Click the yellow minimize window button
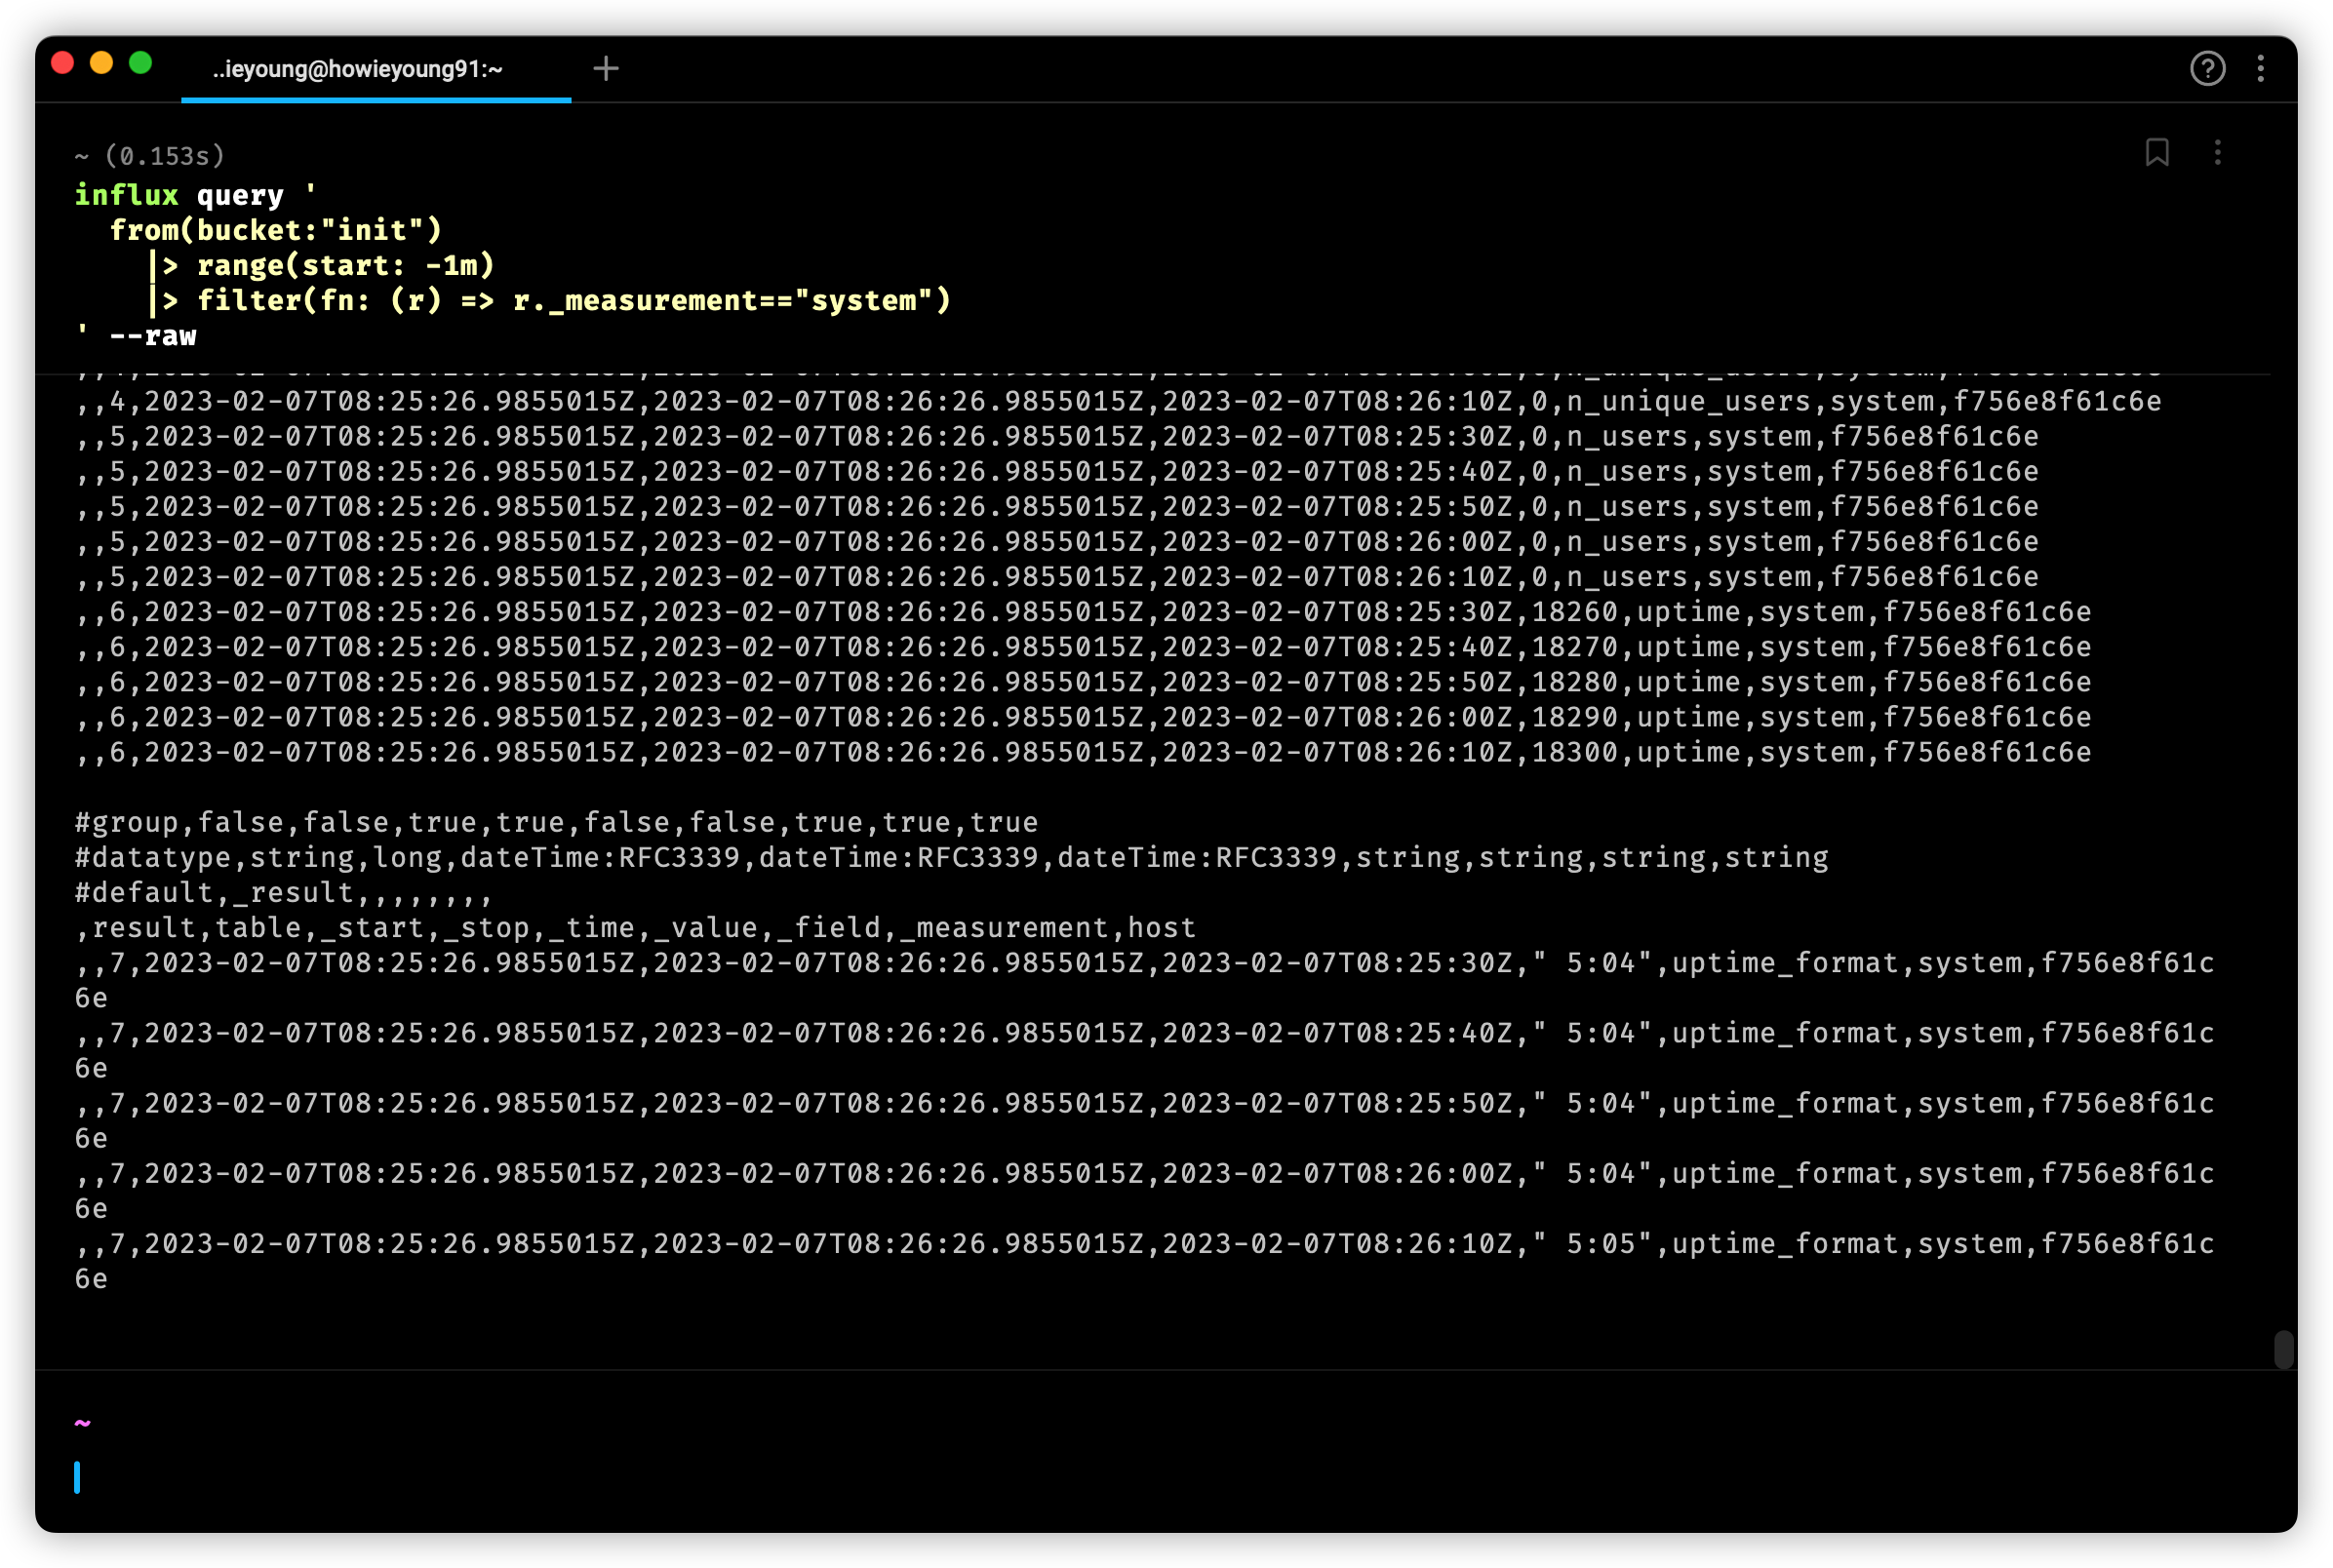The image size is (2333, 1568). (101, 63)
